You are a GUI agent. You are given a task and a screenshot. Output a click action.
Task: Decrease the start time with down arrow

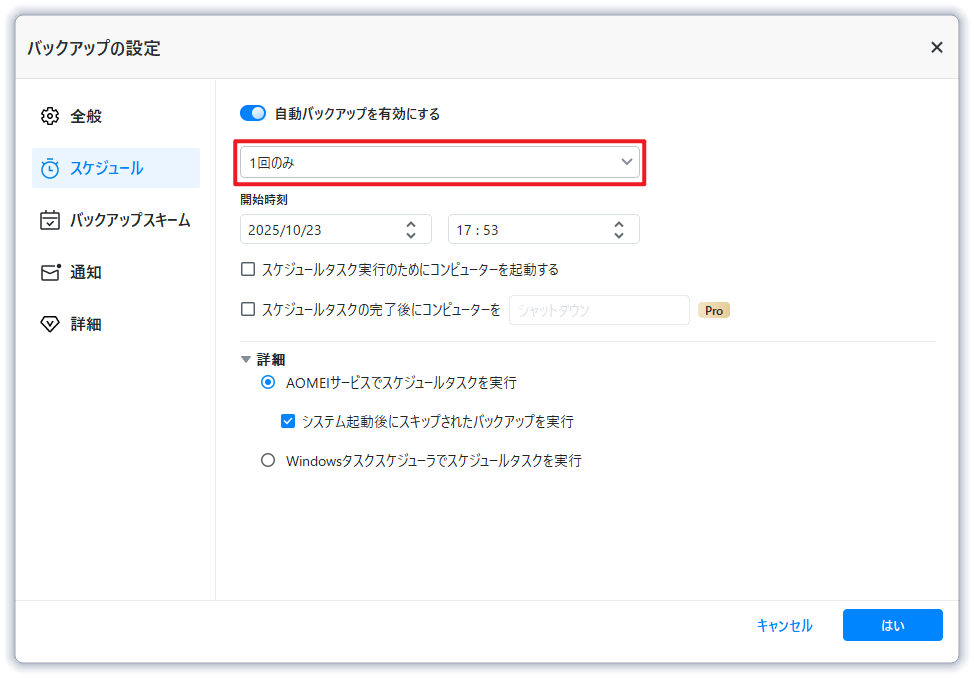619,236
